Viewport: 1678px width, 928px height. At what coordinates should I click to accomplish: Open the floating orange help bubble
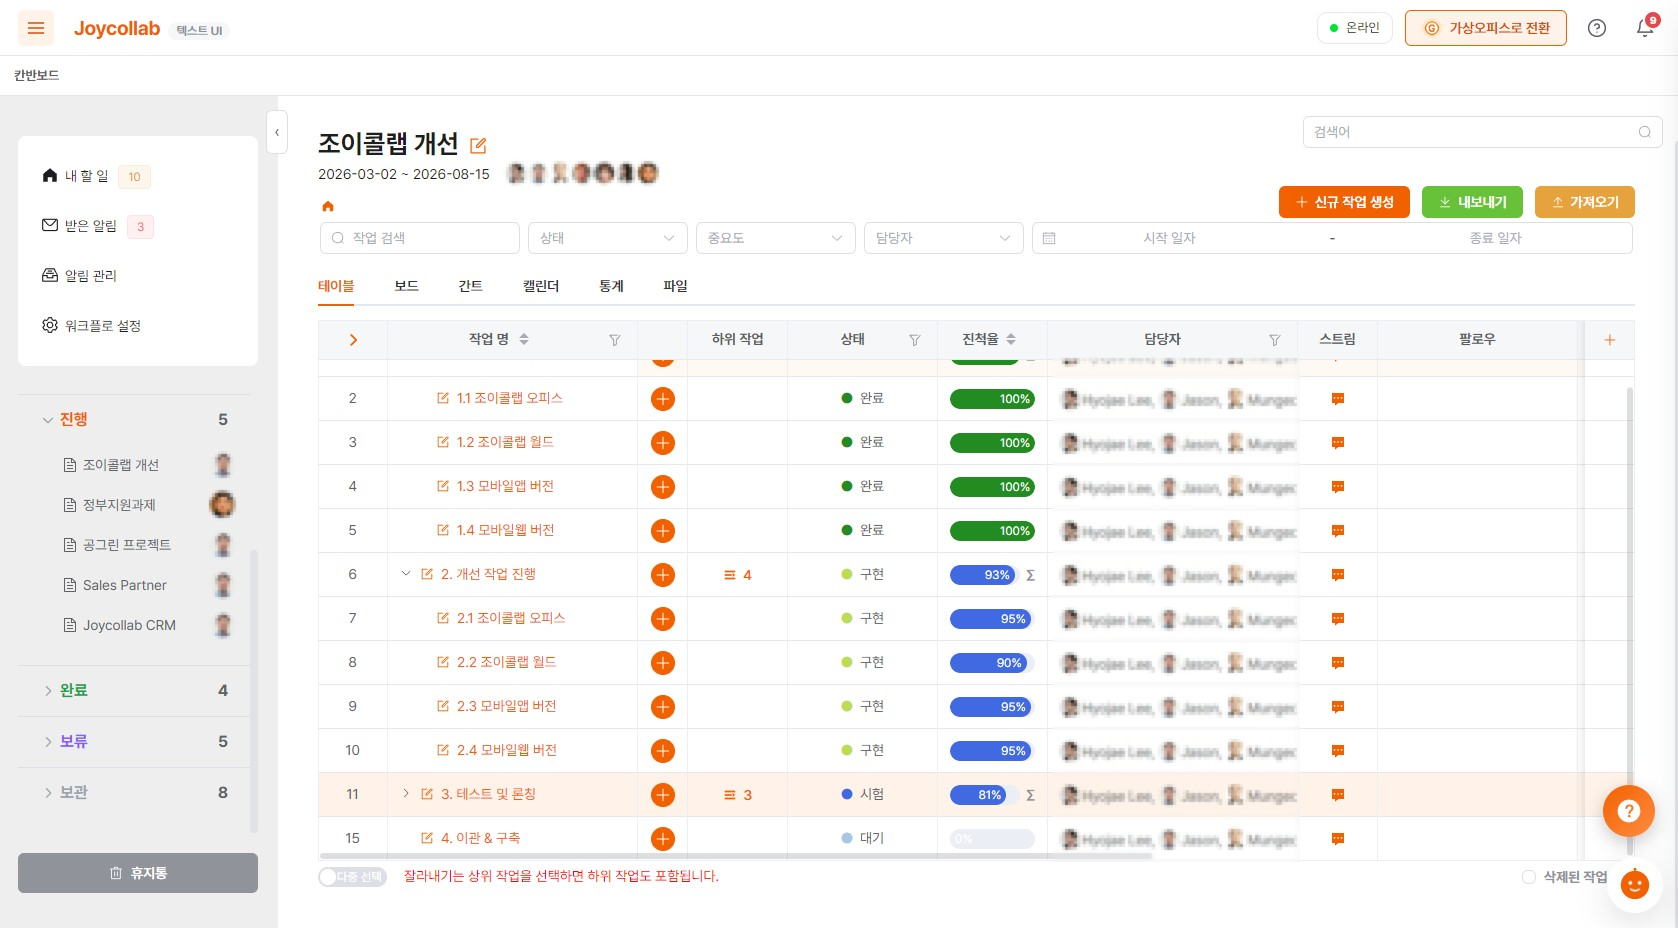[1628, 811]
